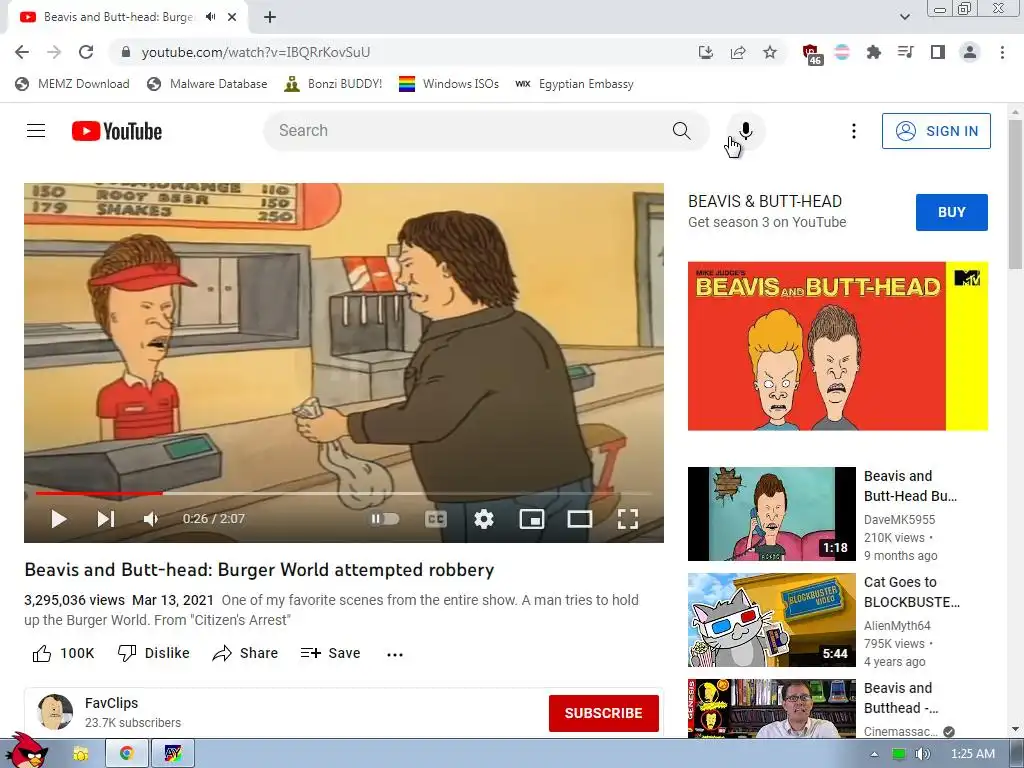This screenshot has width=1024, height=768.
Task: Switch to theater mode
Action: 579,519
